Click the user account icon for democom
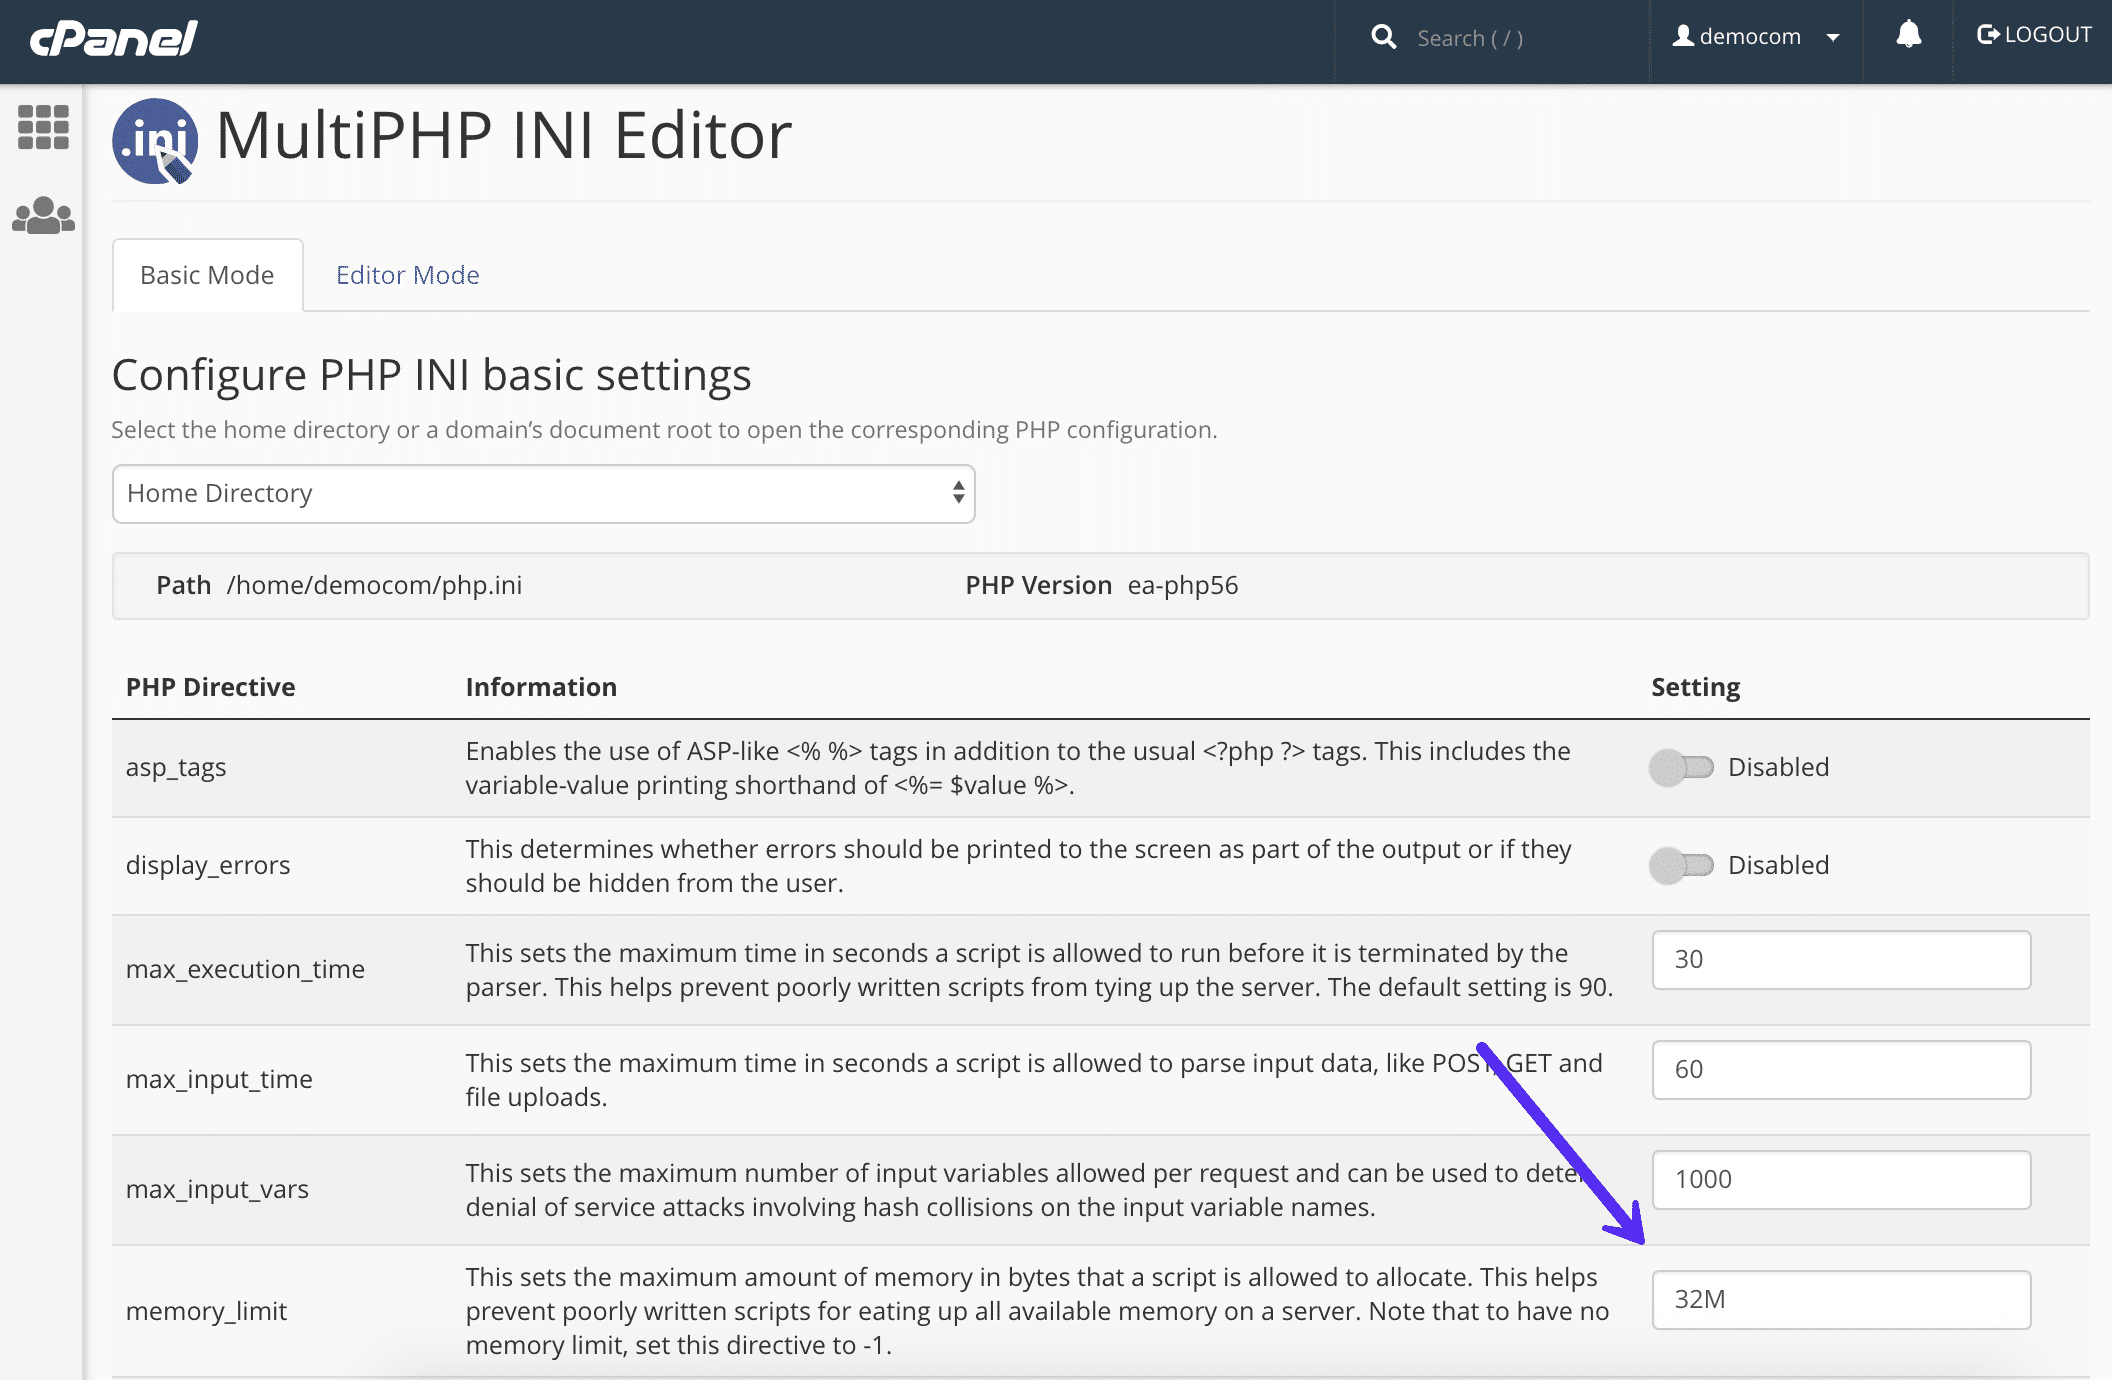The height and width of the screenshot is (1380, 2112). pyautogui.click(x=1683, y=39)
